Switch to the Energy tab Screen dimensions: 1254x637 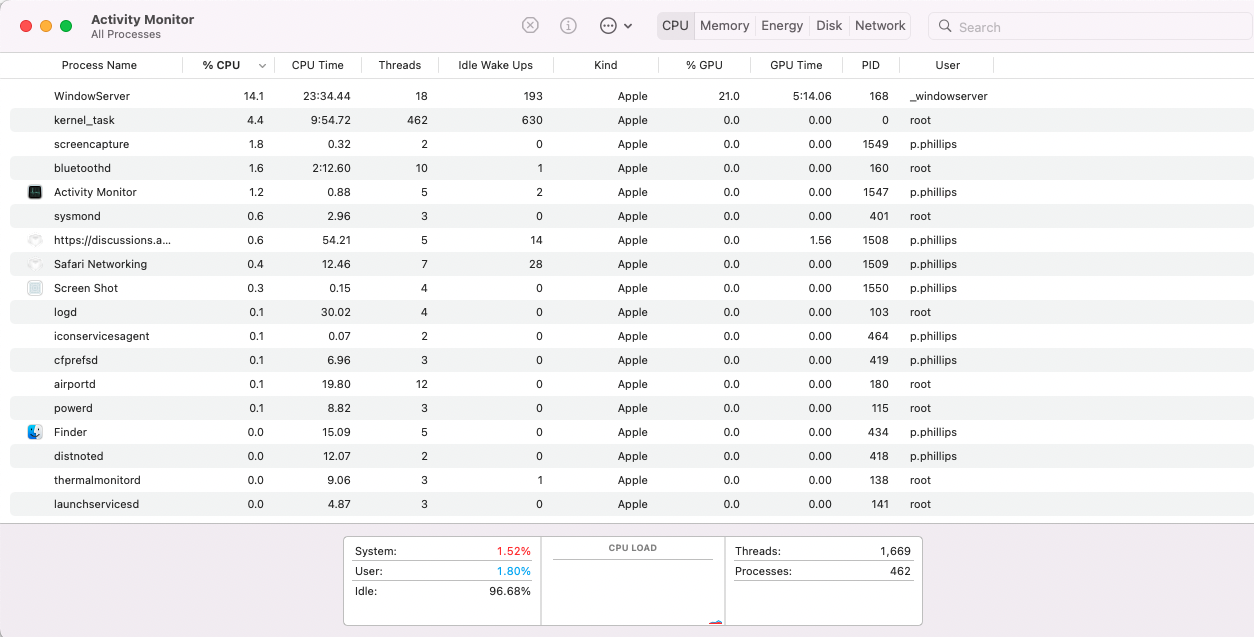782,26
